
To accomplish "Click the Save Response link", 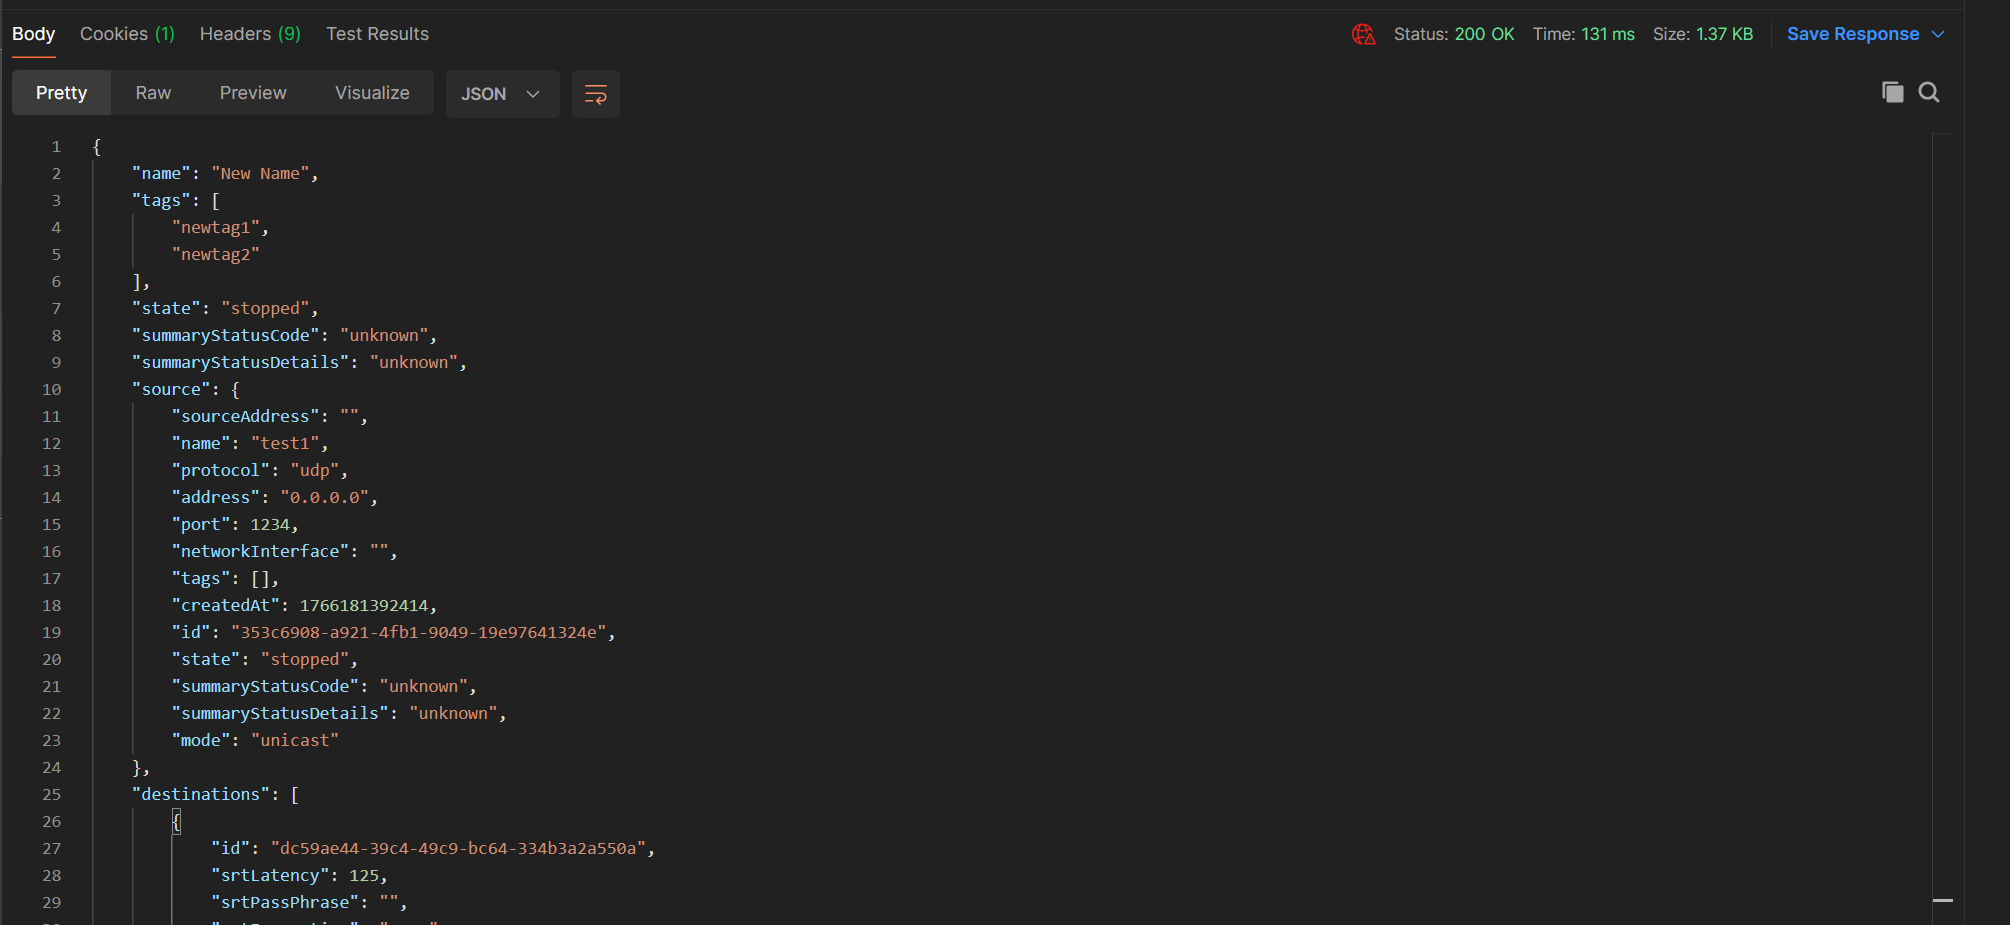I will point(1852,34).
